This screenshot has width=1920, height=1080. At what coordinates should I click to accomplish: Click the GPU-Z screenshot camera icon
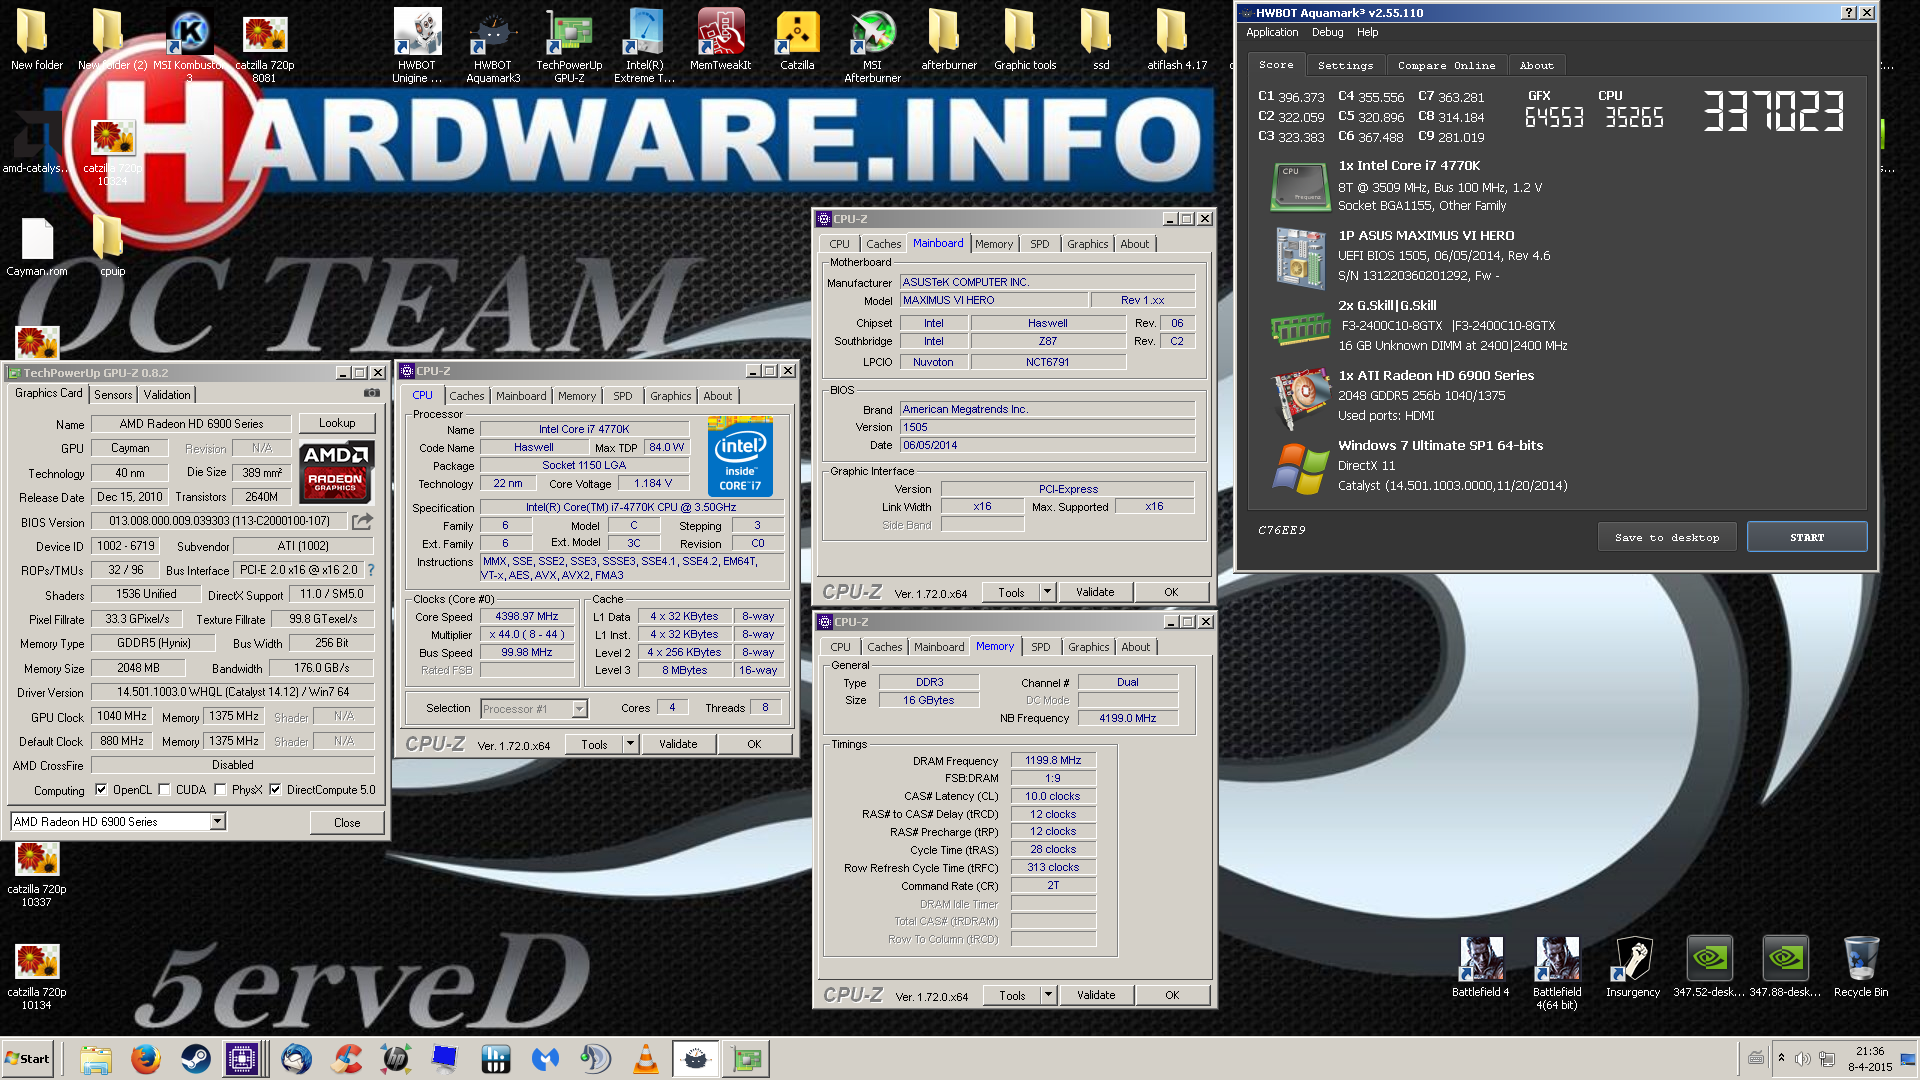point(372,394)
